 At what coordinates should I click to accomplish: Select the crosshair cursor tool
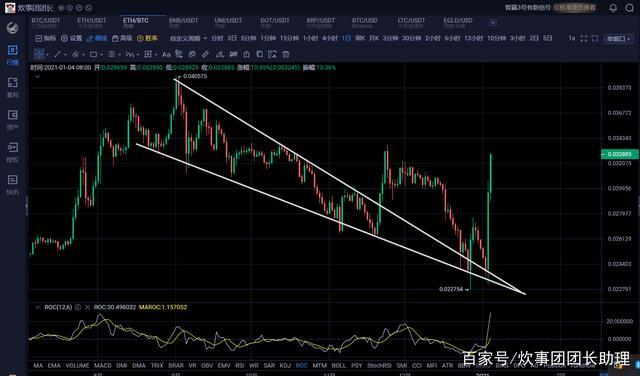pos(39,54)
